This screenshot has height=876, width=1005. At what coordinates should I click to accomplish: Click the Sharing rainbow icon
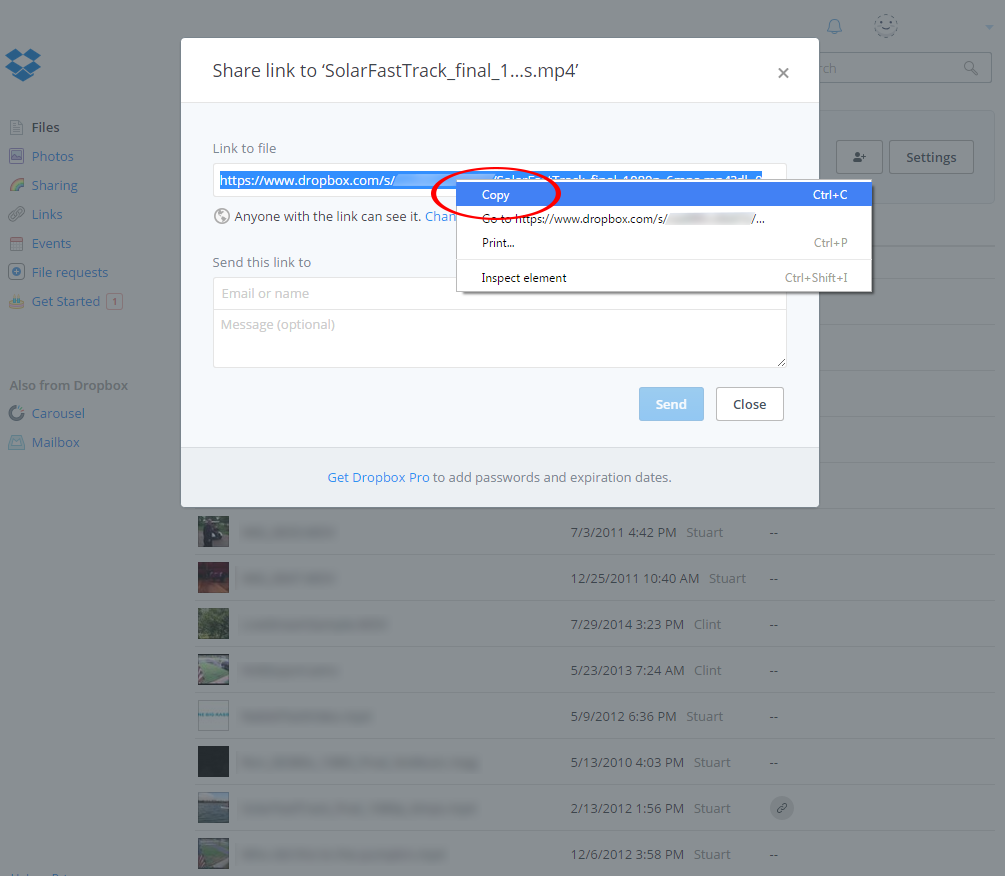(17, 185)
